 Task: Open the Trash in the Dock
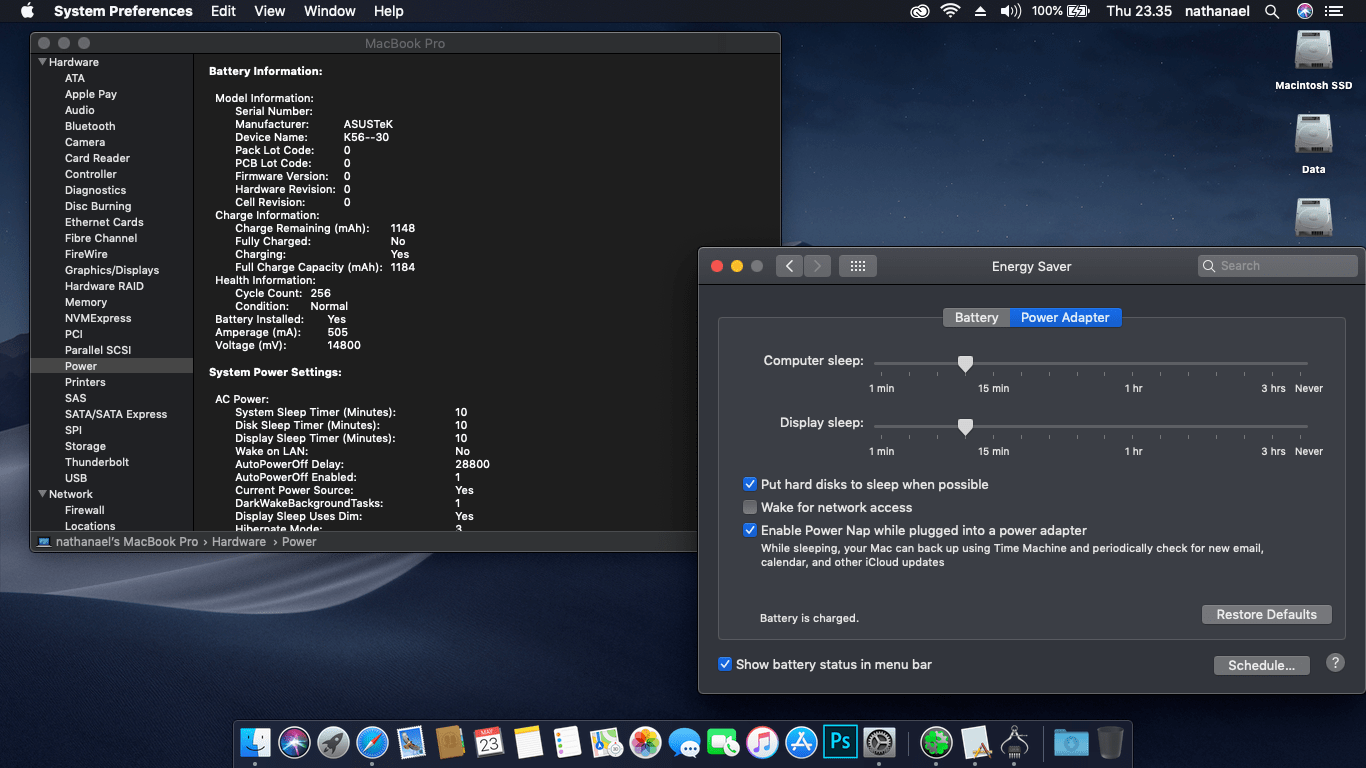point(1110,742)
